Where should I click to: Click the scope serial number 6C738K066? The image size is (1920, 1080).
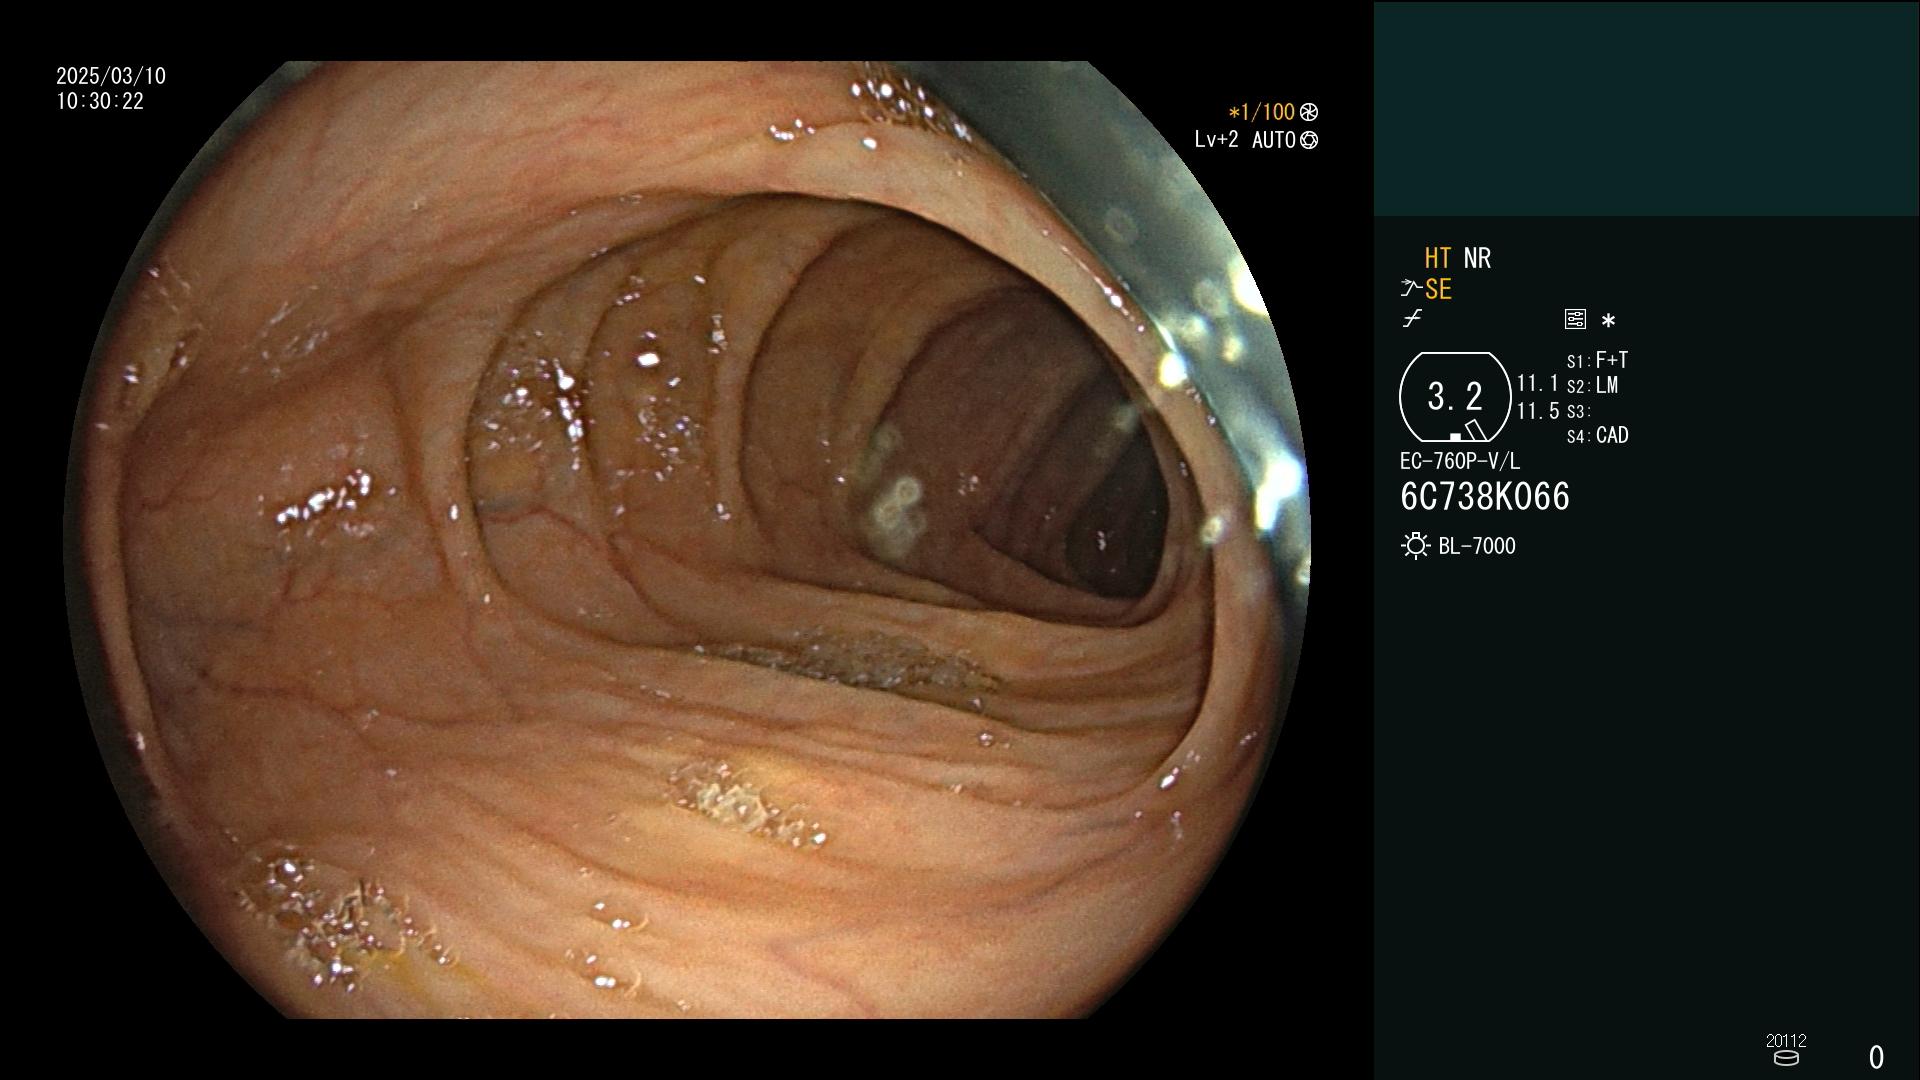pos(1485,496)
